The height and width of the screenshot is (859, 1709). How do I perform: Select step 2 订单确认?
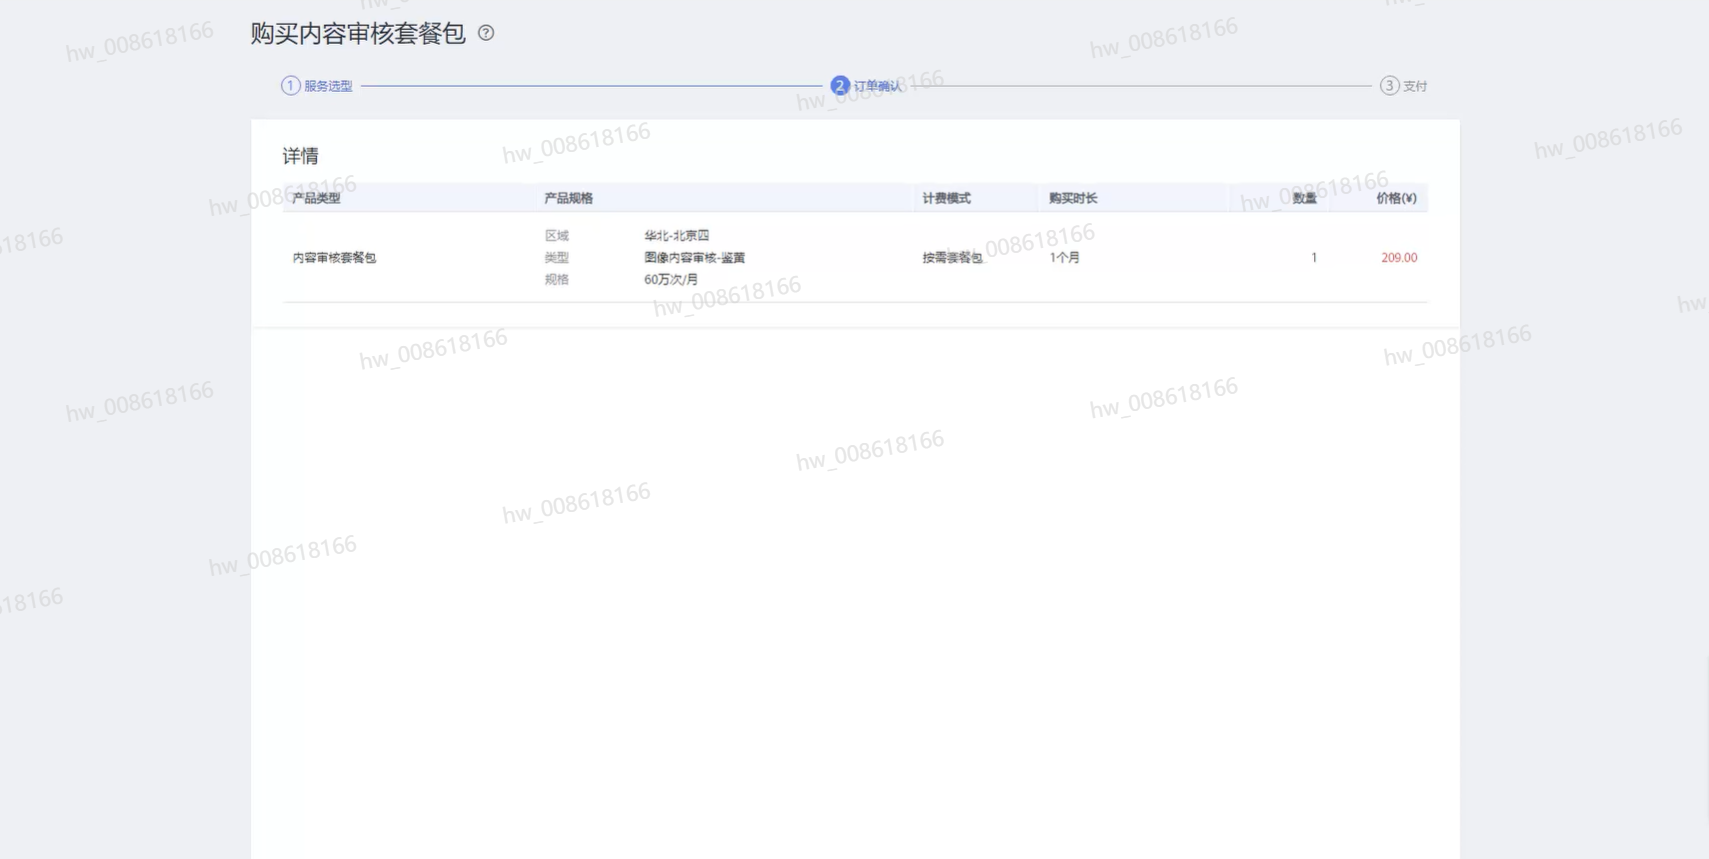click(x=866, y=86)
